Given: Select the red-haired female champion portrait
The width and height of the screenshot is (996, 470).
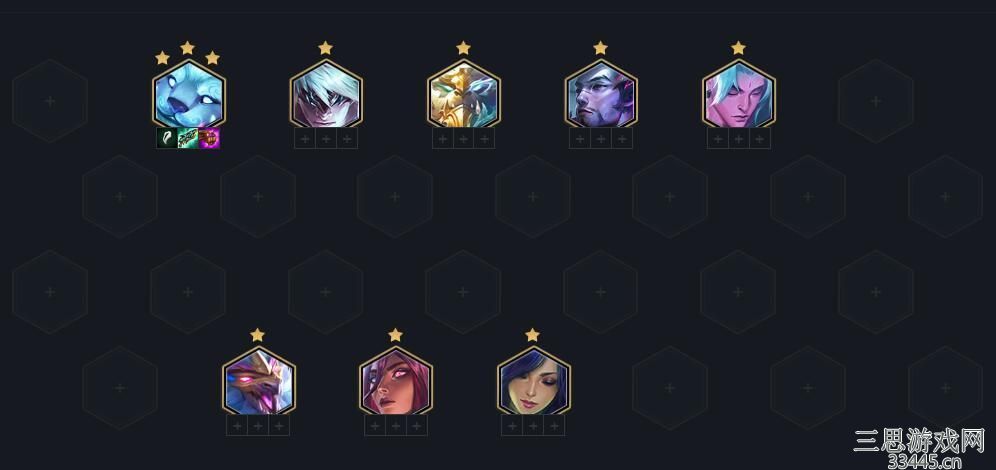Looking at the screenshot, I should (x=396, y=382).
